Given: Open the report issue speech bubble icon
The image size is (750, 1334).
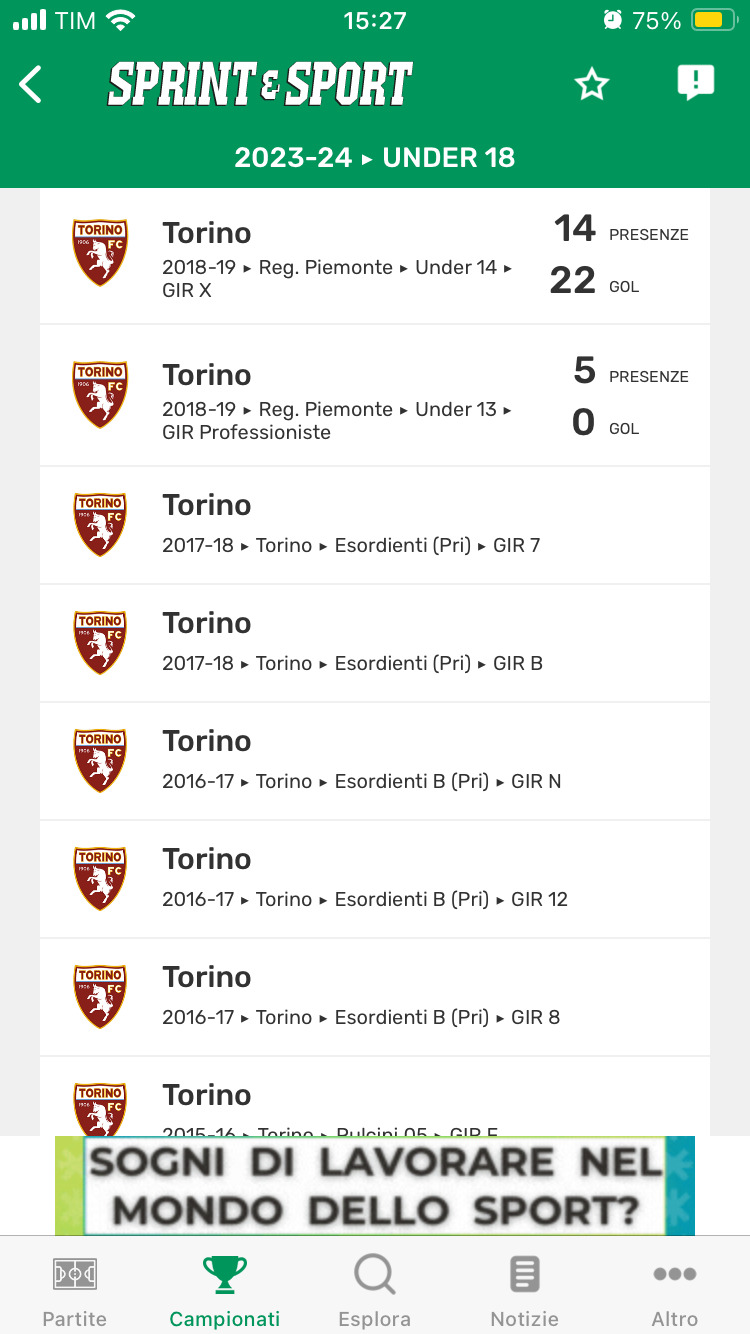Looking at the screenshot, I should pyautogui.click(x=695, y=83).
